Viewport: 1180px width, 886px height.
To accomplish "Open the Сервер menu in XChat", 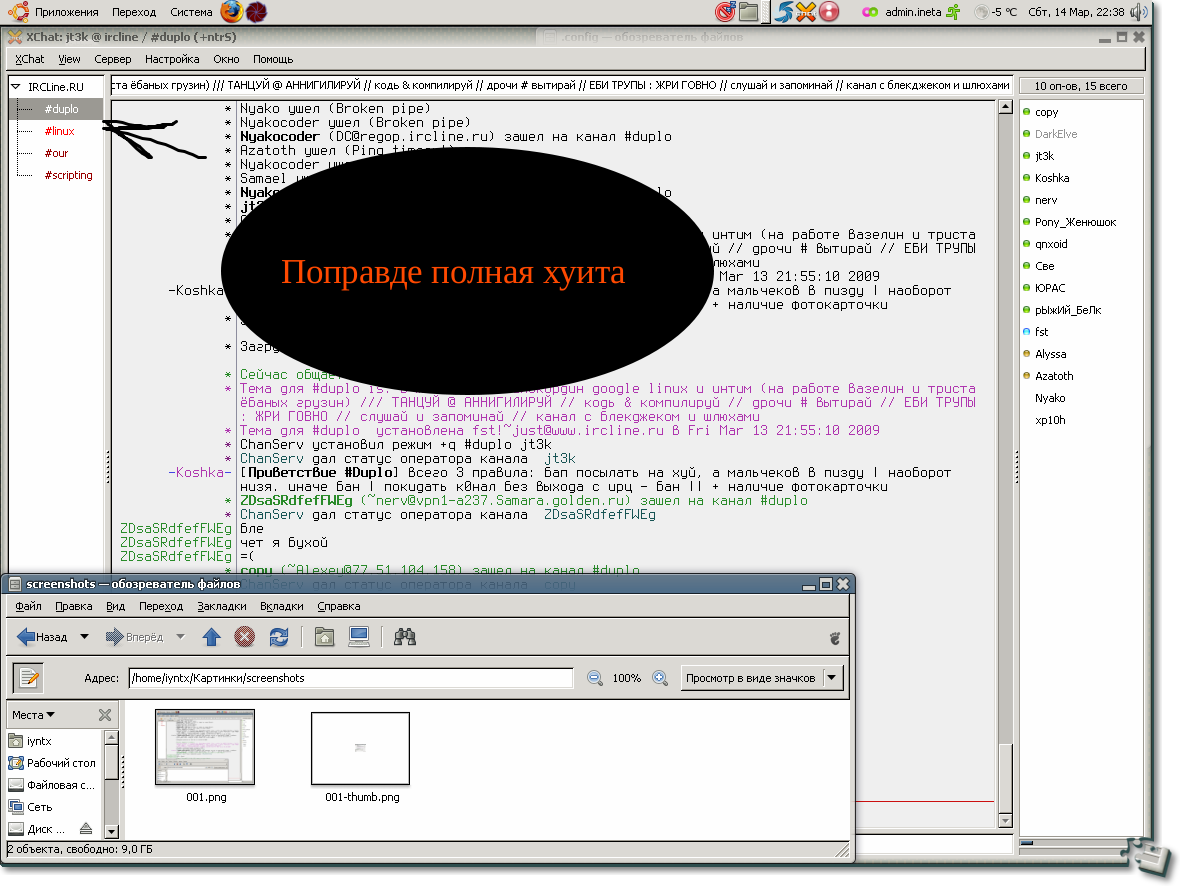I will tap(113, 59).
